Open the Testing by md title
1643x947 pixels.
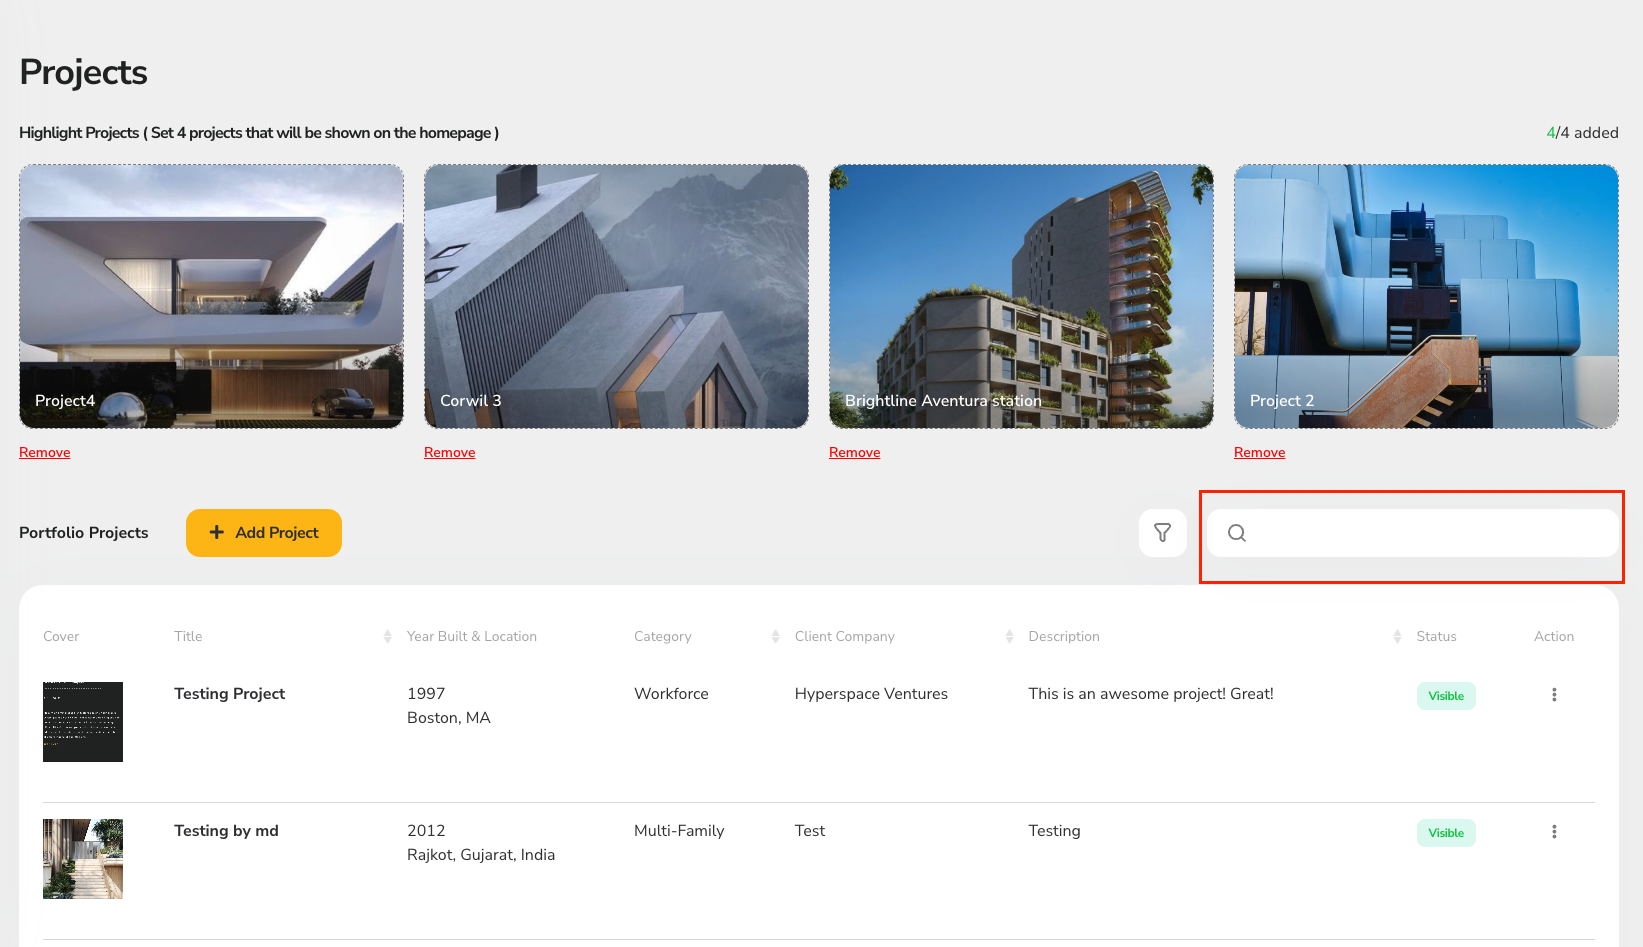(x=226, y=831)
